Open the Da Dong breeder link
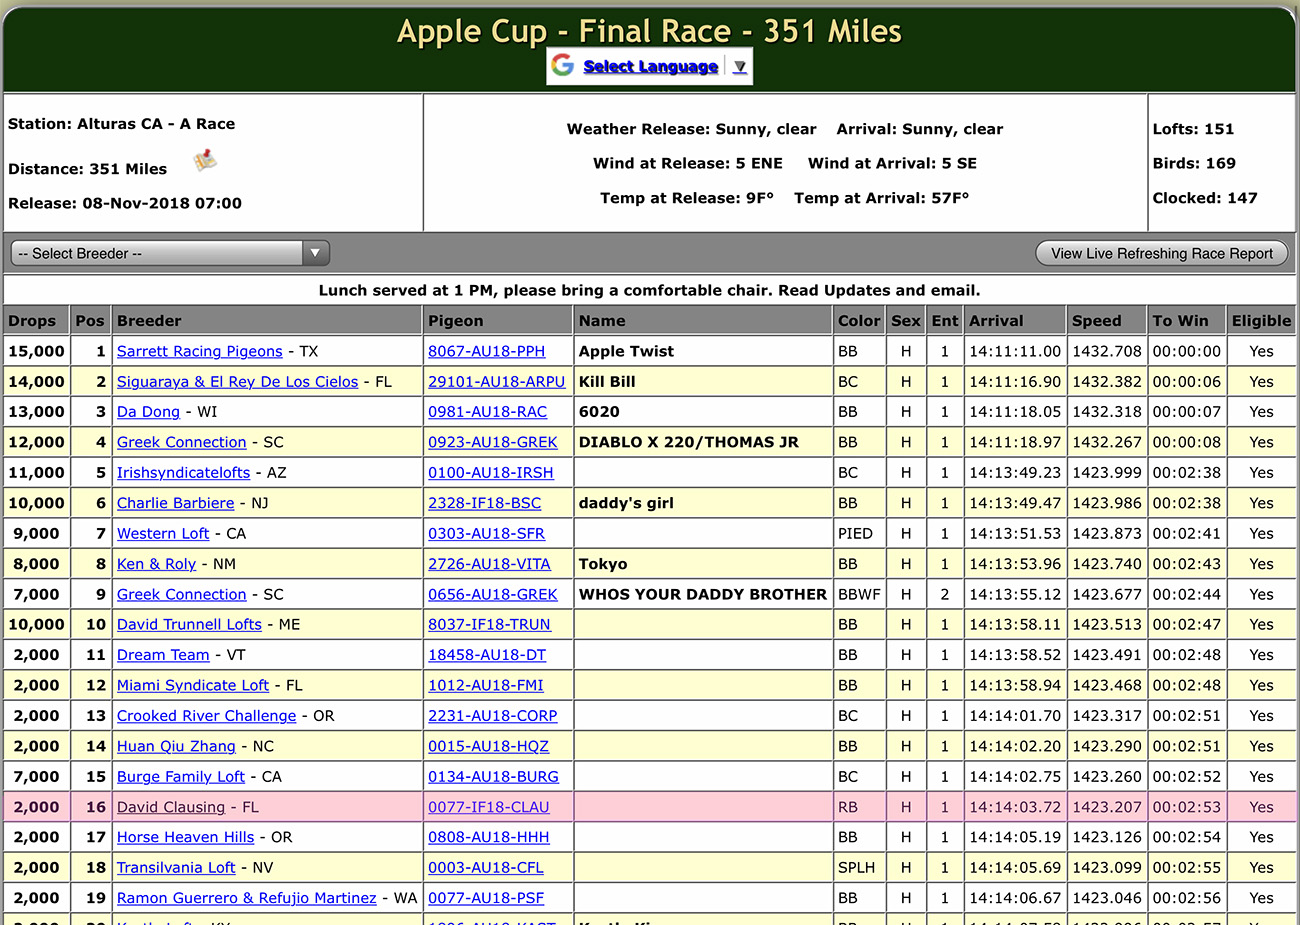Viewport: 1300px width, 925px height. click(148, 412)
